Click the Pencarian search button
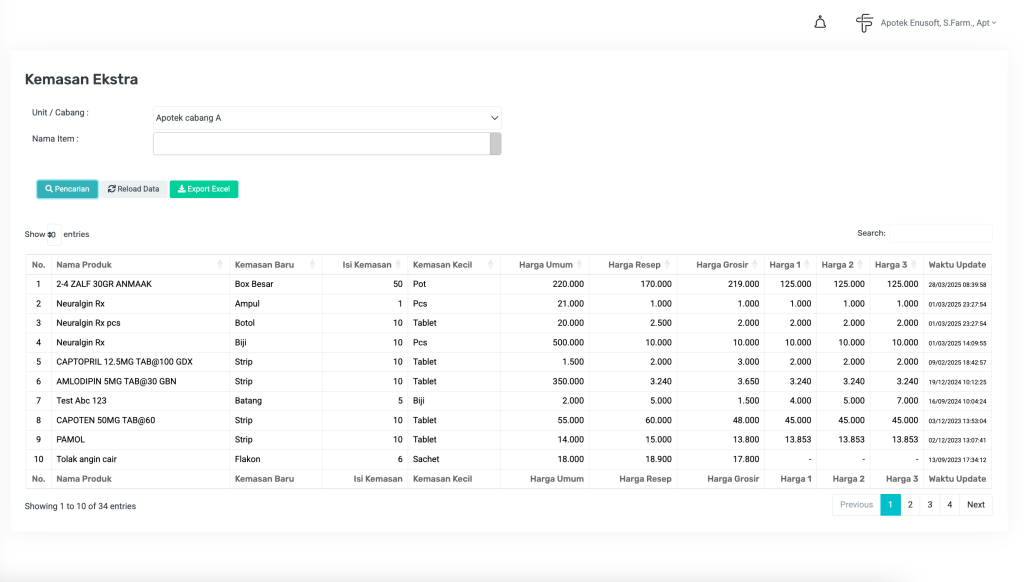The height and width of the screenshot is (582, 1024). point(67,189)
